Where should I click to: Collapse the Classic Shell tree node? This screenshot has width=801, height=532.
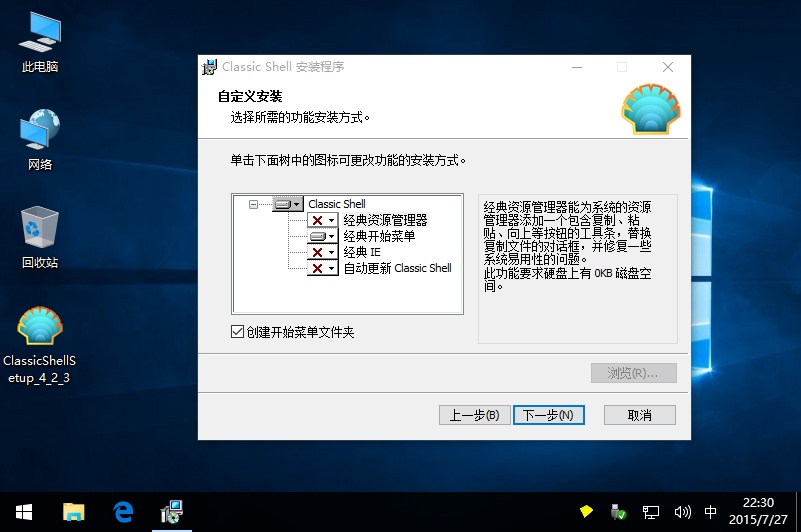click(x=253, y=204)
